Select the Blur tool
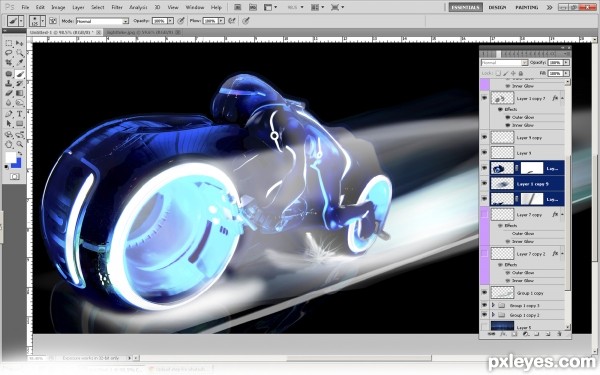This screenshot has width=600, height=375. click(x=8, y=102)
